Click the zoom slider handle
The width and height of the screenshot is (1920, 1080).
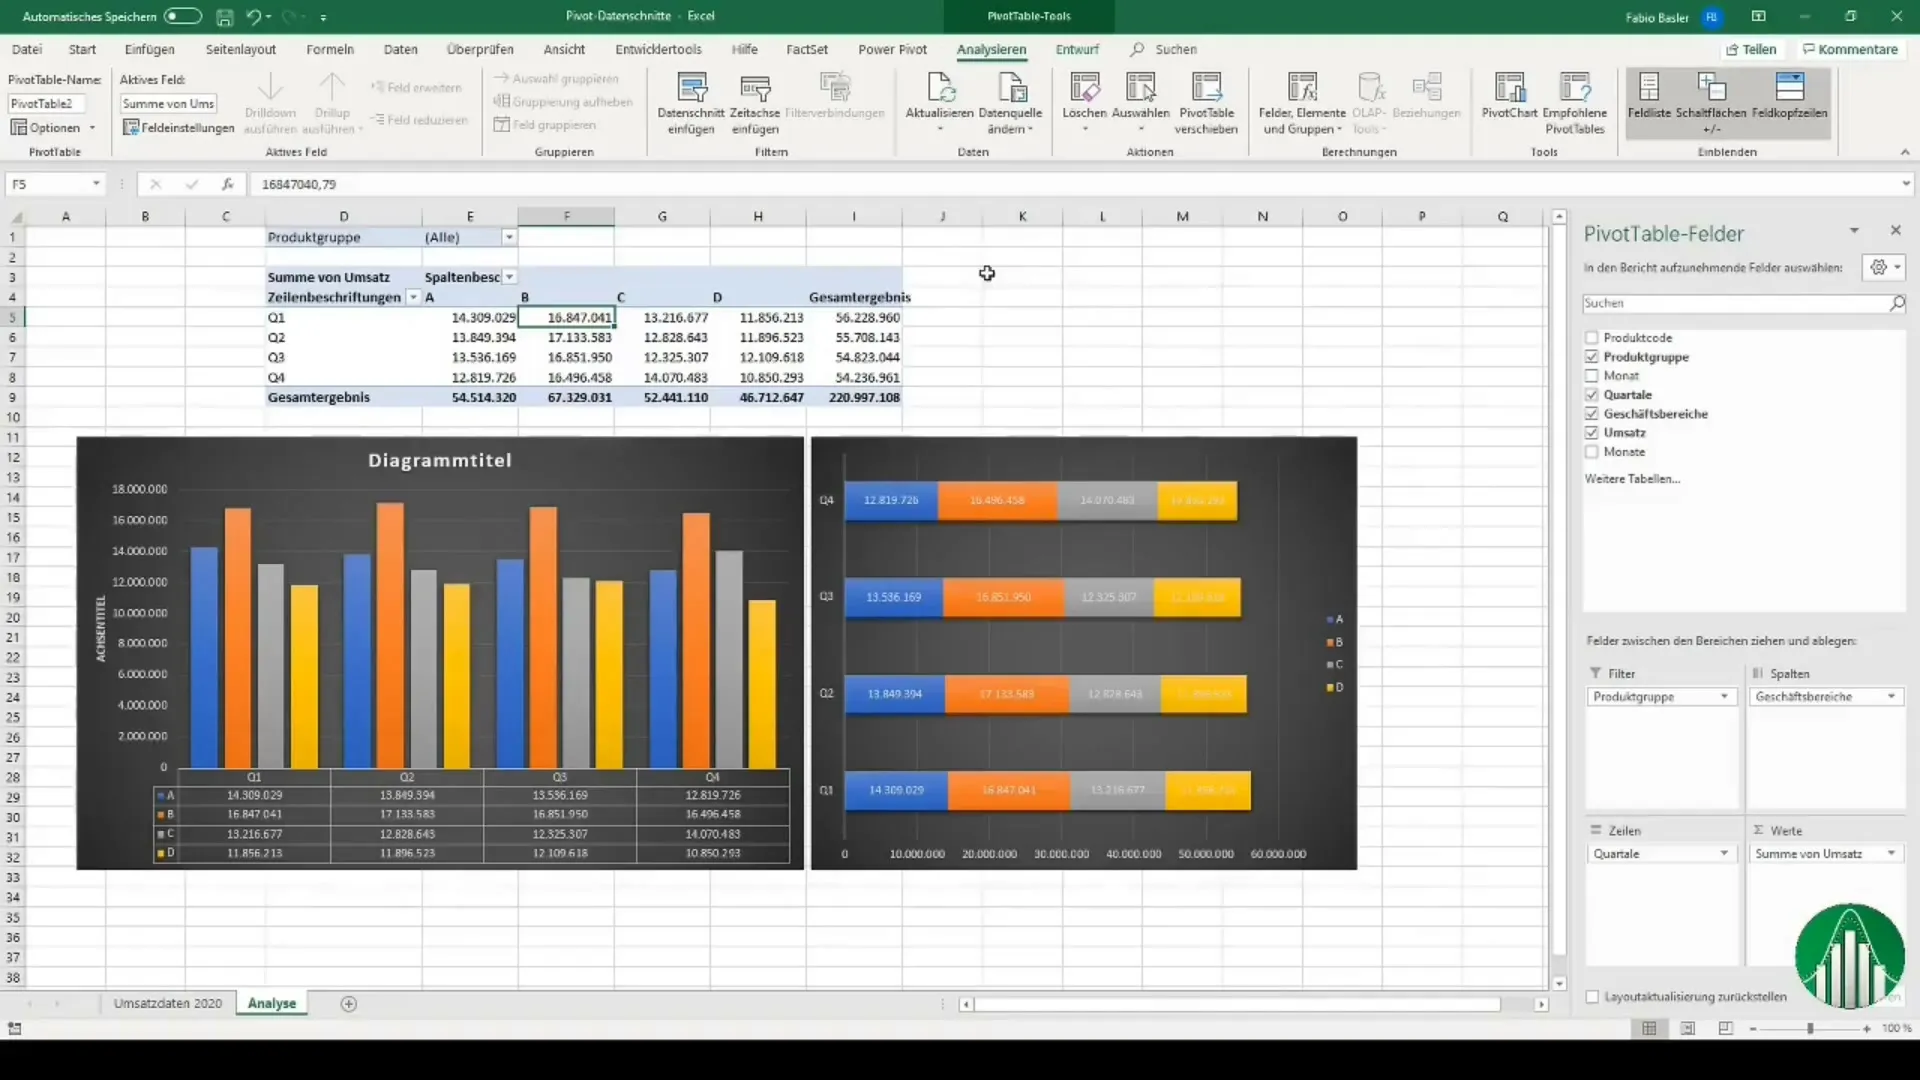coord(1810,1028)
